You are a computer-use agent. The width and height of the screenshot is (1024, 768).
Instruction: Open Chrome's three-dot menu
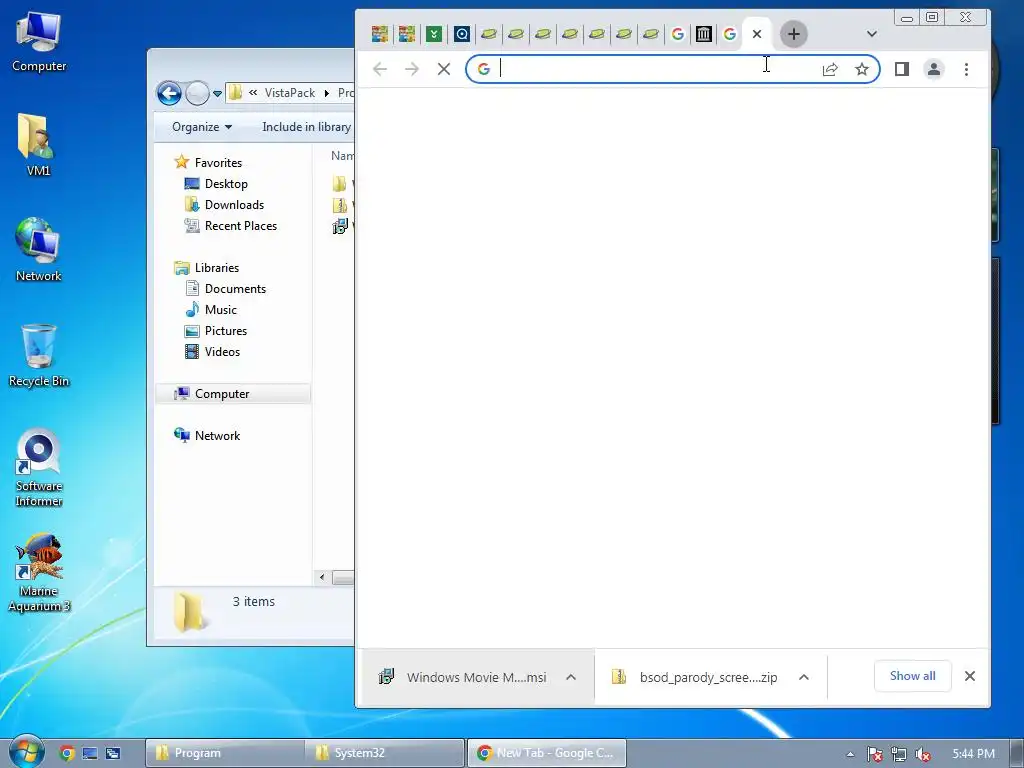[x=967, y=69]
